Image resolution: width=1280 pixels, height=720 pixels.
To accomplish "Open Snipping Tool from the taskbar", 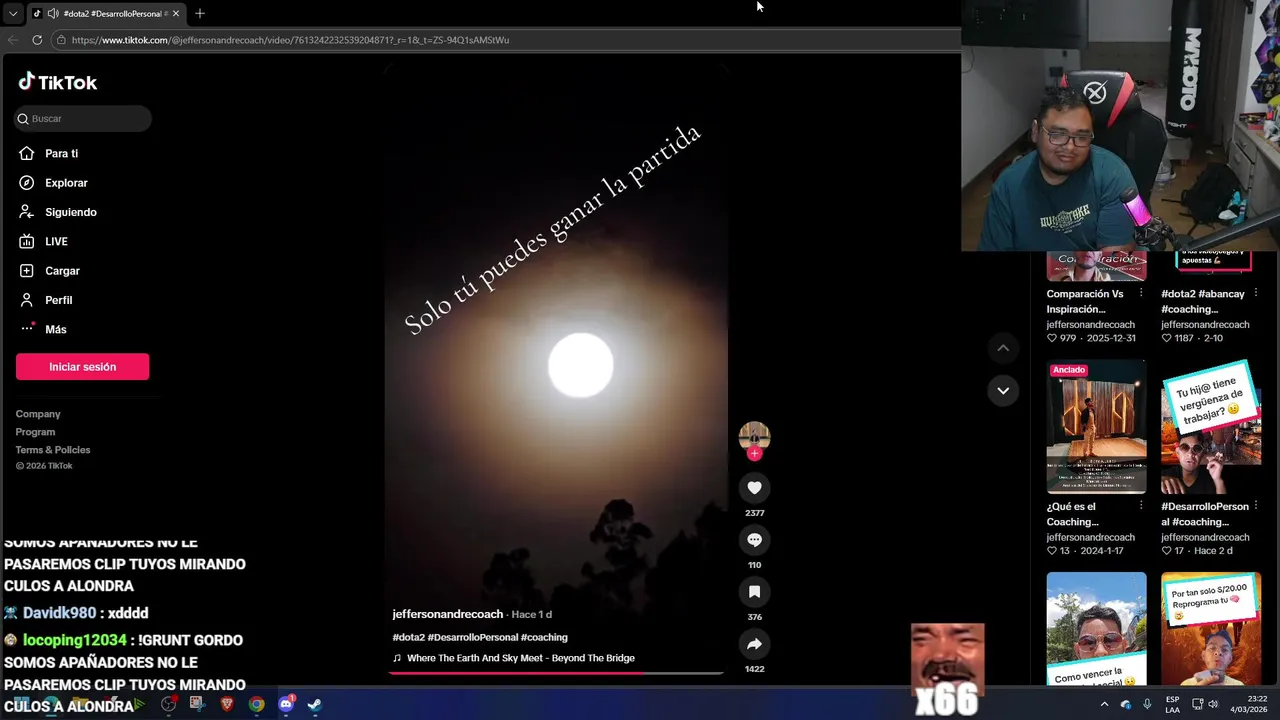I will [197, 704].
